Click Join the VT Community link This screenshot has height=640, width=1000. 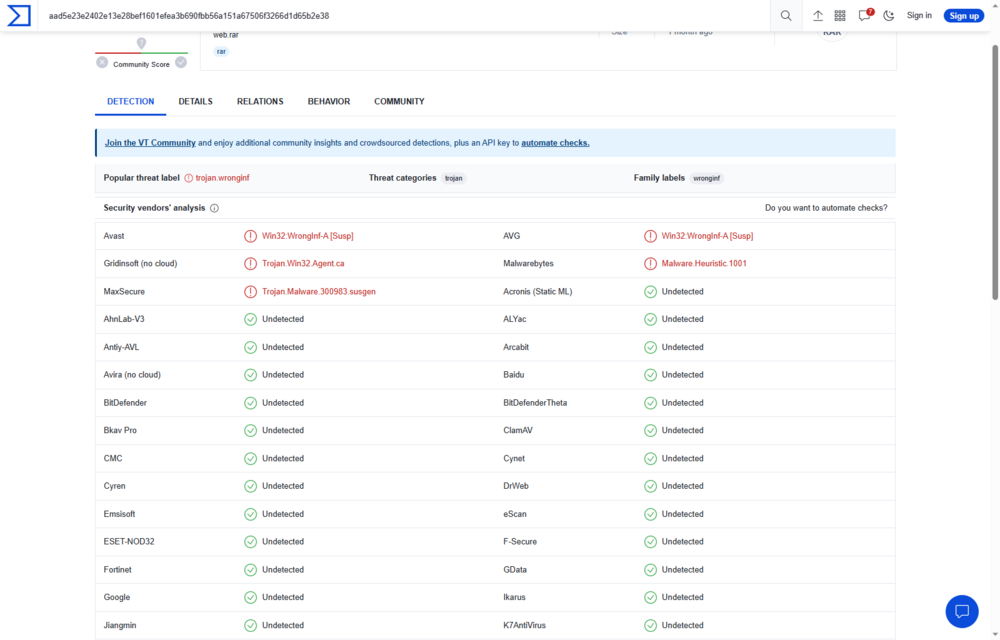[x=150, y=143]
